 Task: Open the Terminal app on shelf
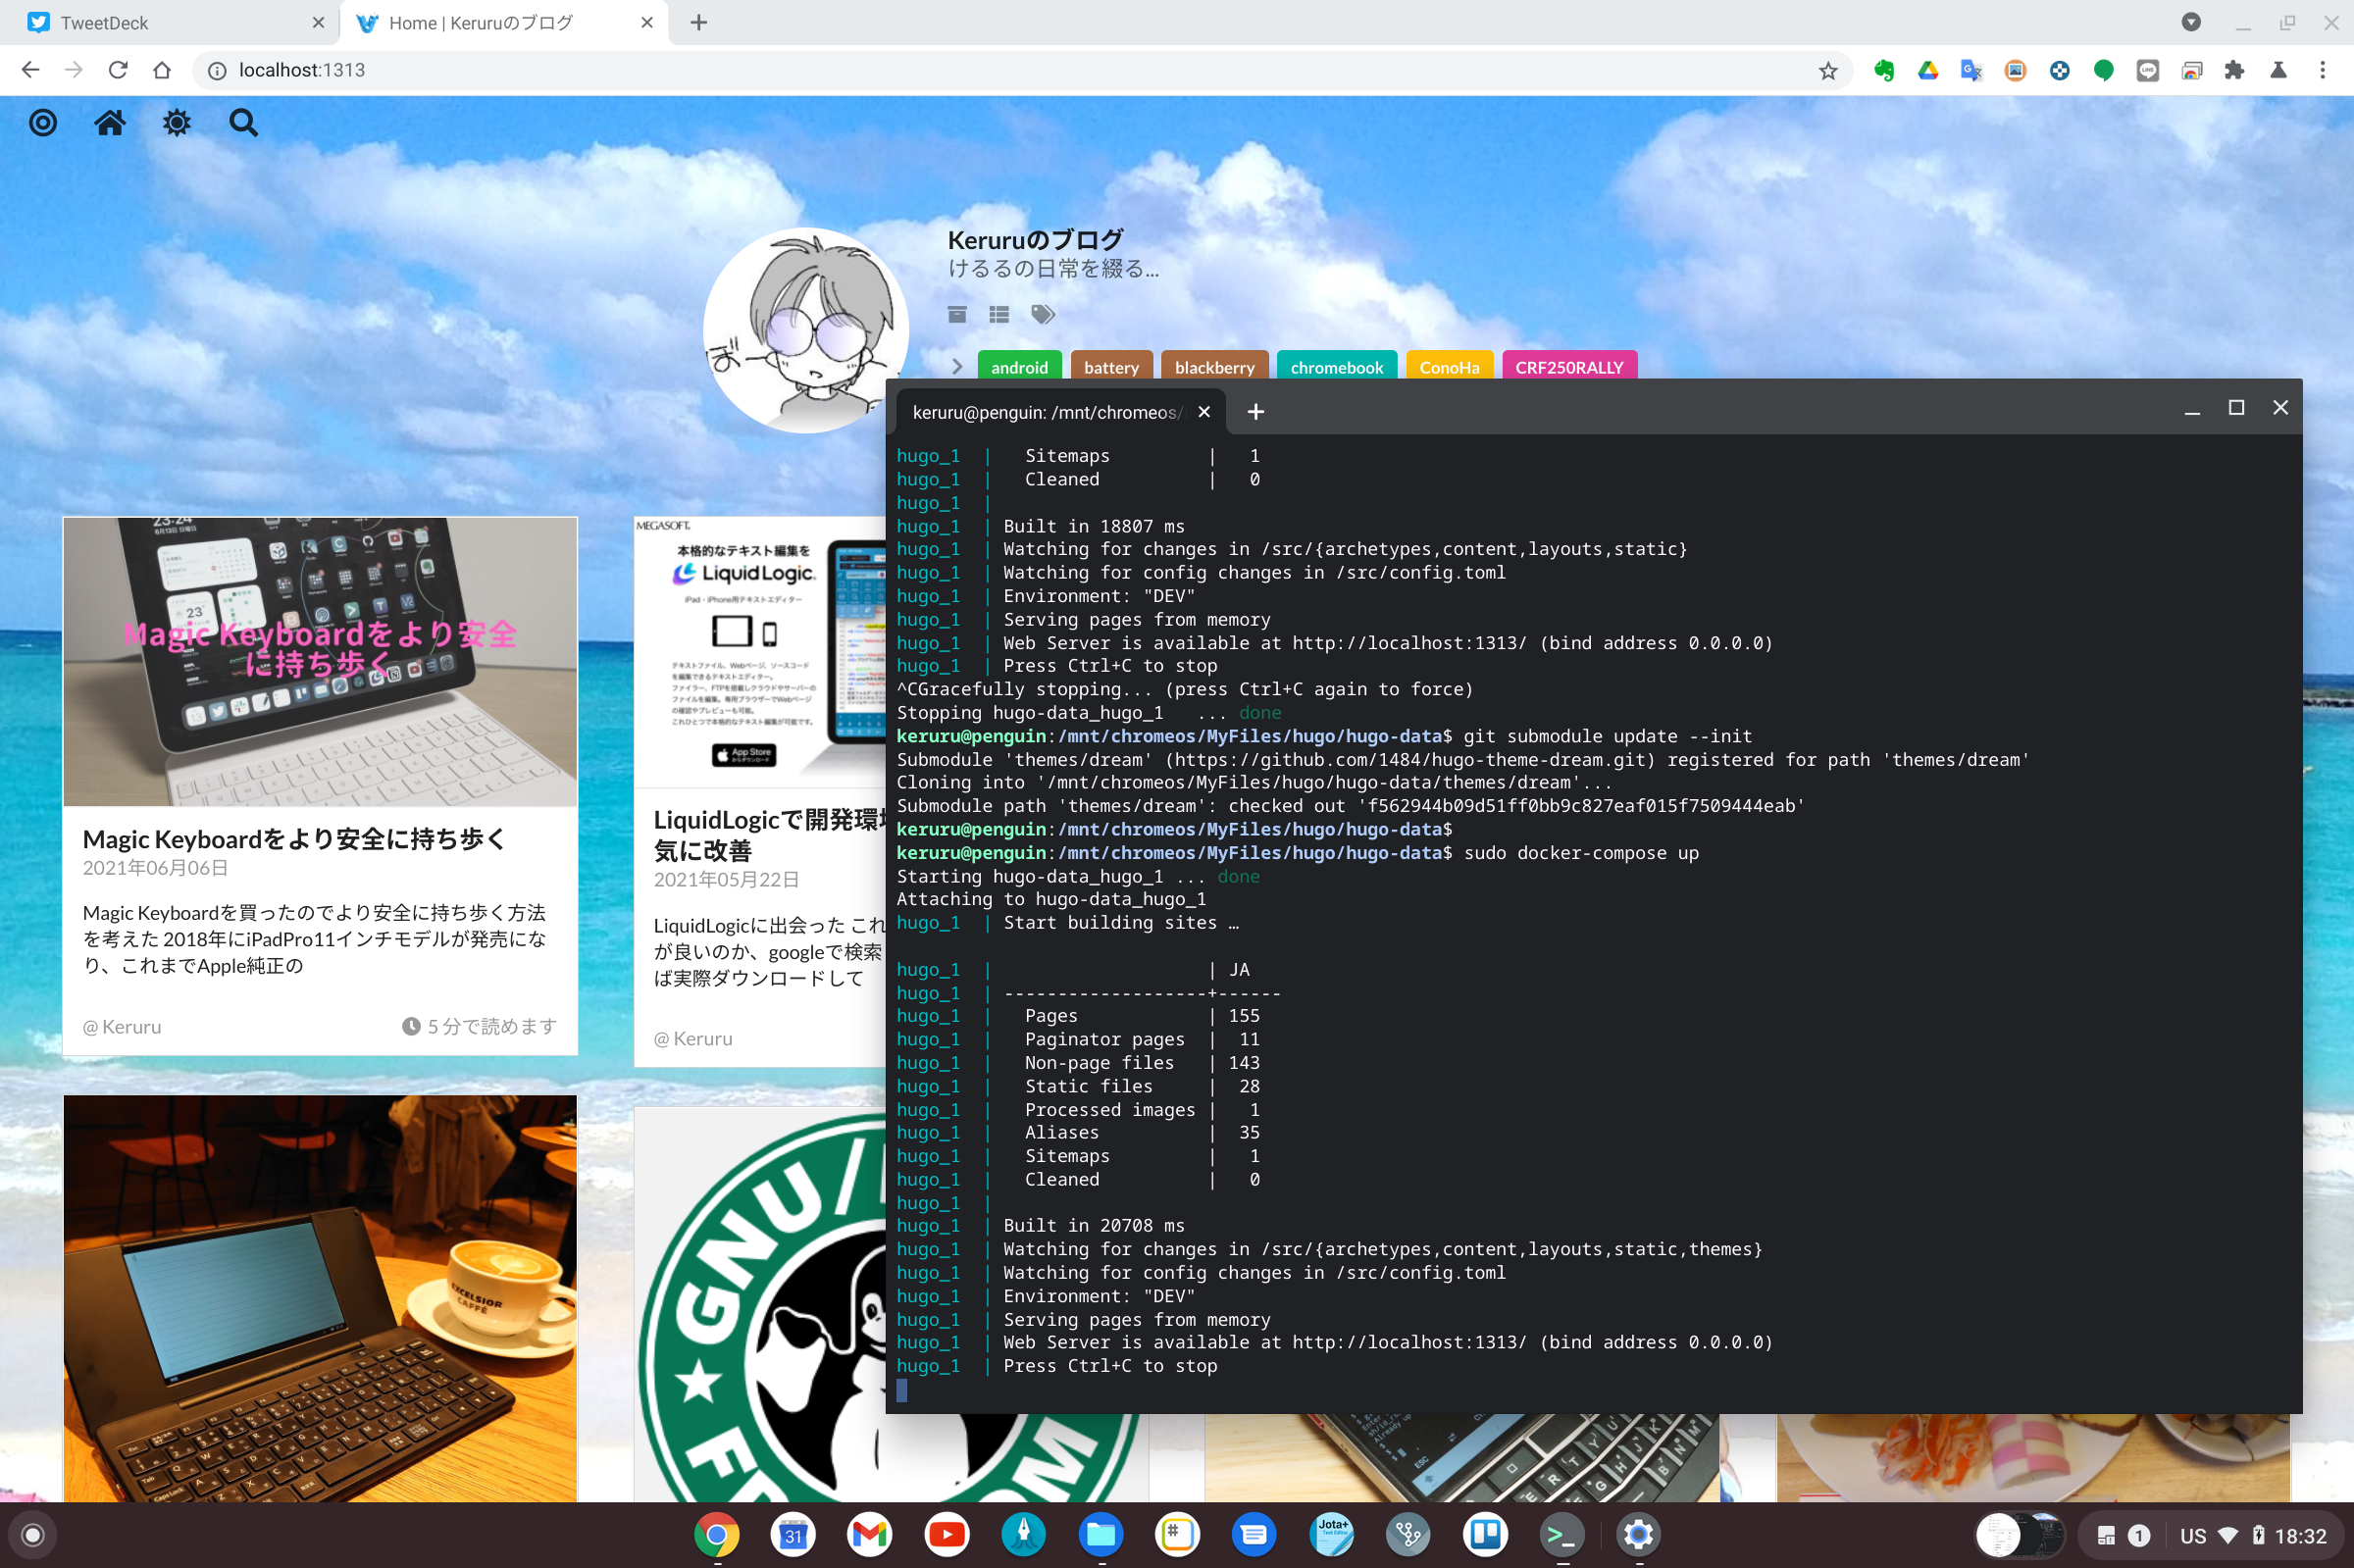(1562, 1534)
